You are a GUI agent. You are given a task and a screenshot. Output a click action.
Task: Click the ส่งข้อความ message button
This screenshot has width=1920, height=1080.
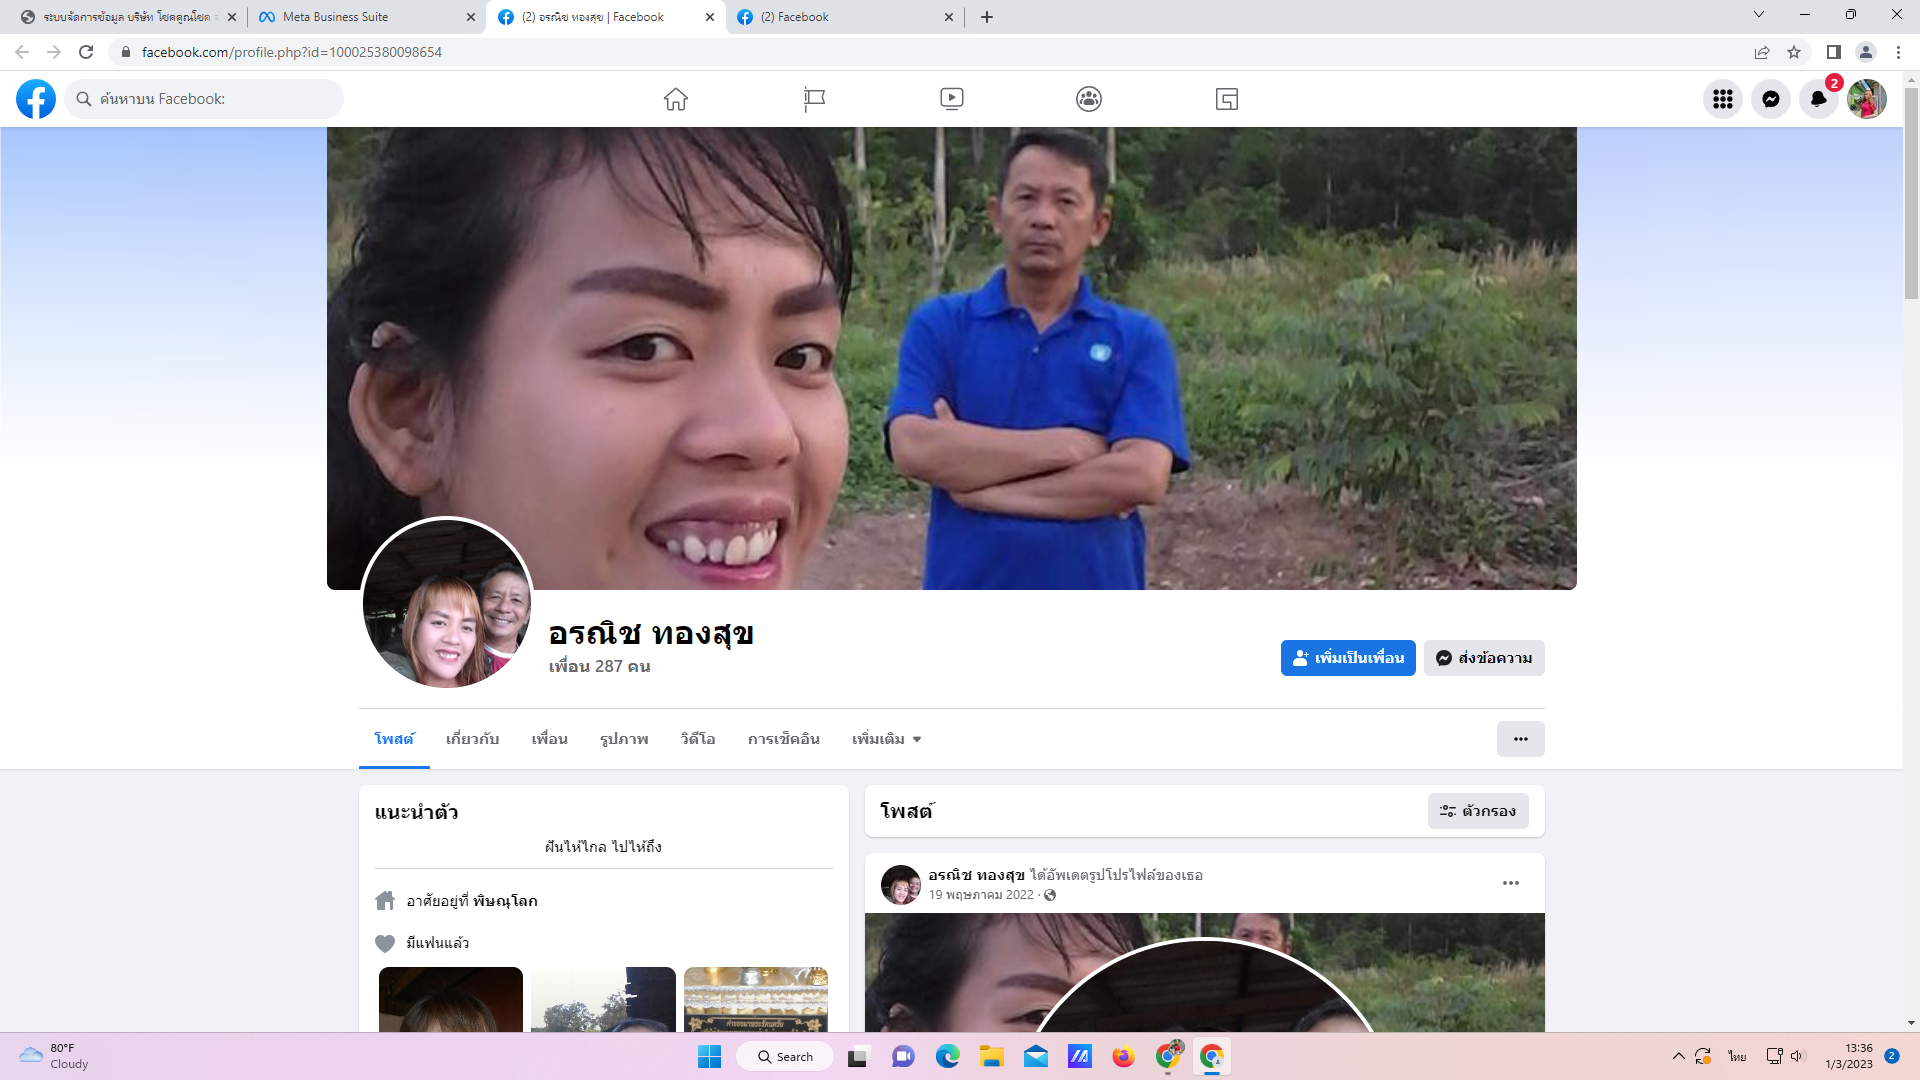tap(1484, 658)
